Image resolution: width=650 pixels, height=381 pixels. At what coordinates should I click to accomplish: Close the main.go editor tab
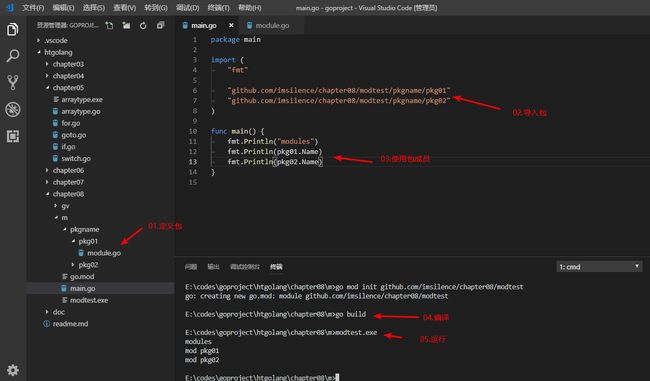point(231,25)
